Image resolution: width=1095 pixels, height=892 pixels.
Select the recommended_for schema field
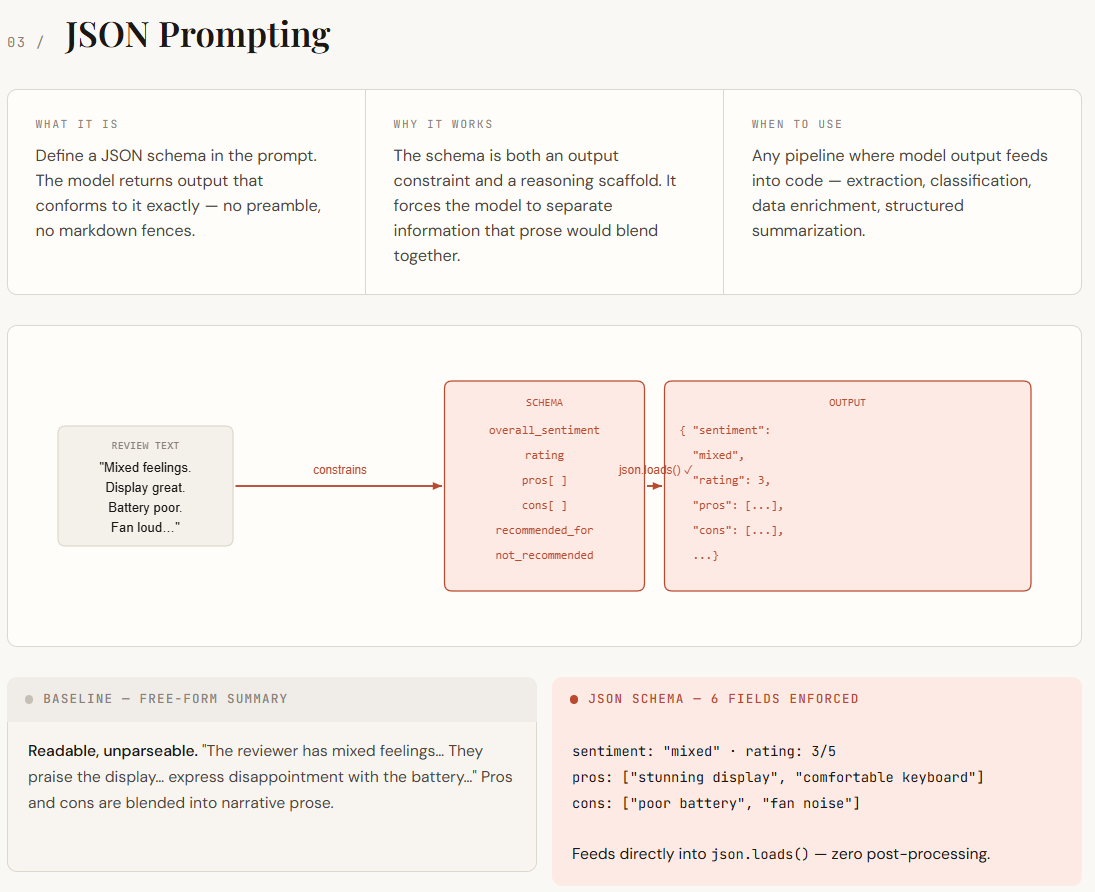[544, 530]
